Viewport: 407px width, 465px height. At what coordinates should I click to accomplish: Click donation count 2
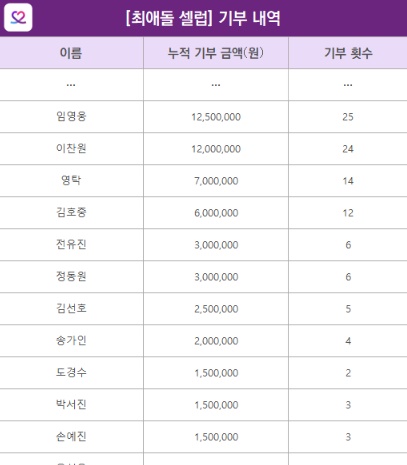click(348, 373)
